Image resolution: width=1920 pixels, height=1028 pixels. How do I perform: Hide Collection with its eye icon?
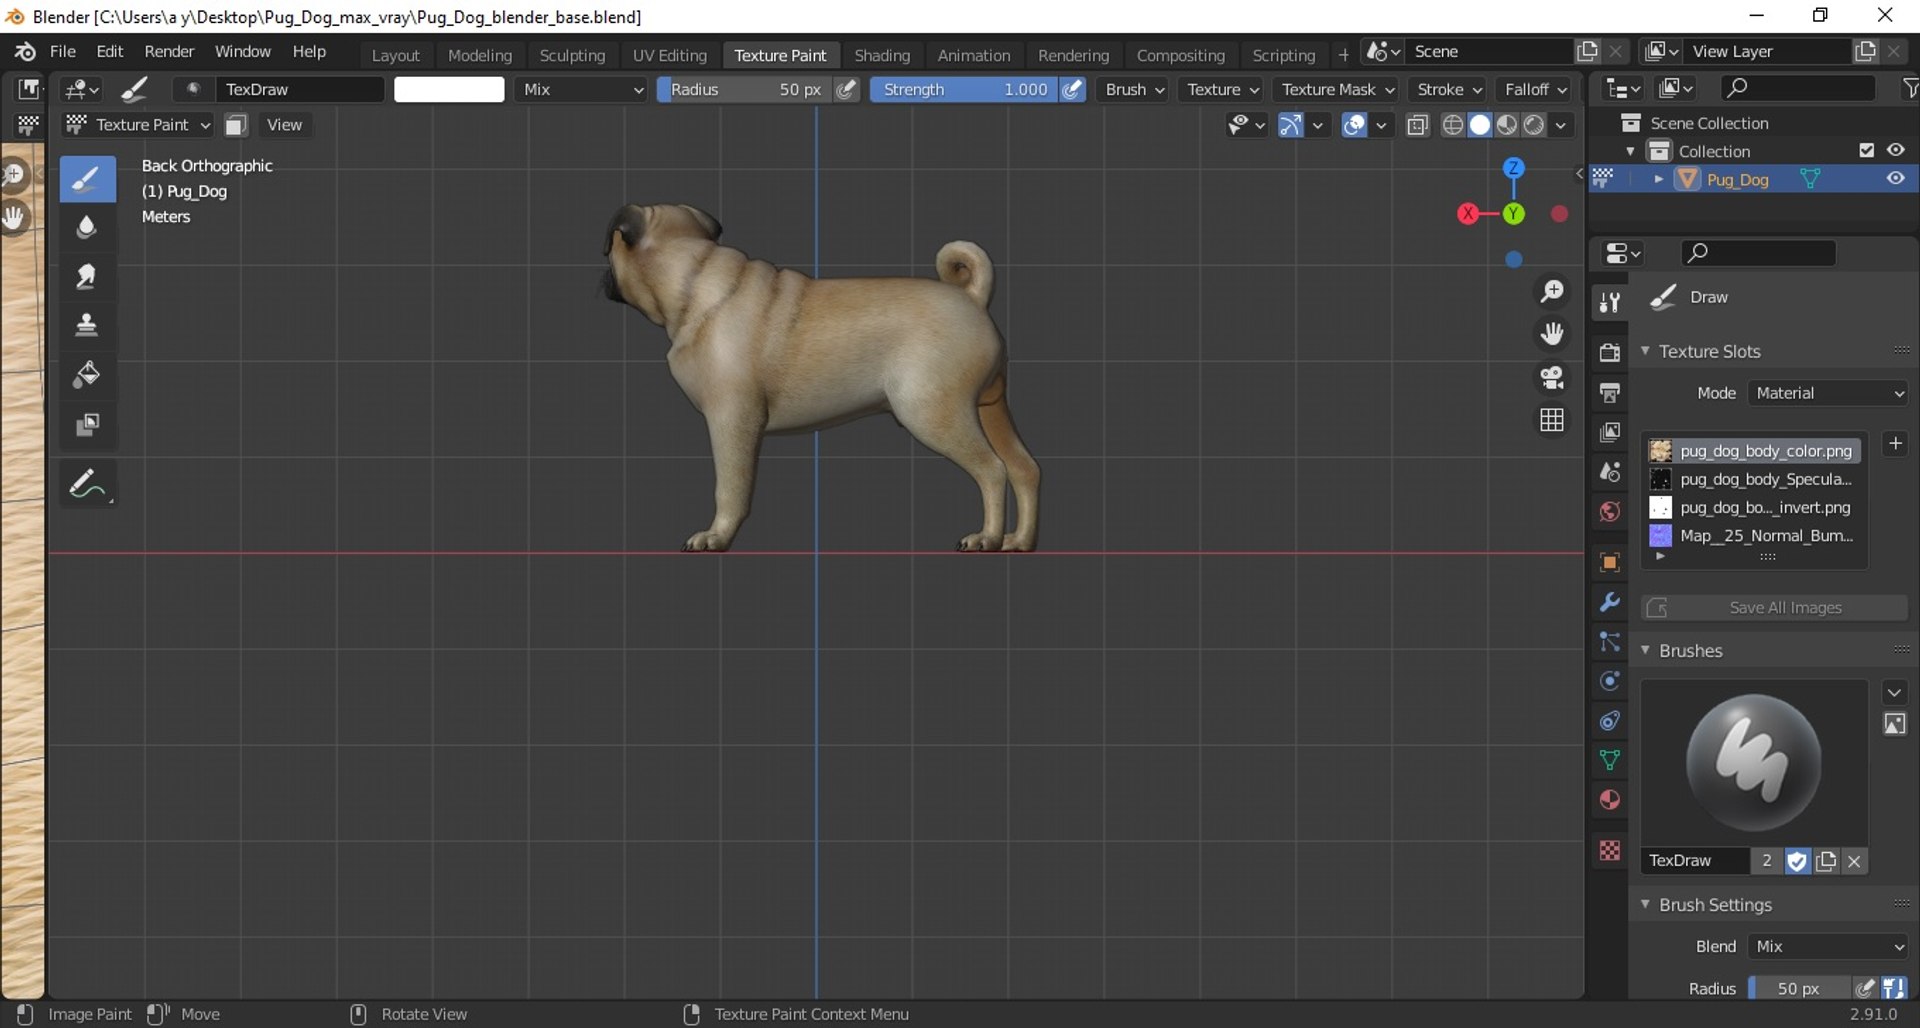pos(1896,150)
